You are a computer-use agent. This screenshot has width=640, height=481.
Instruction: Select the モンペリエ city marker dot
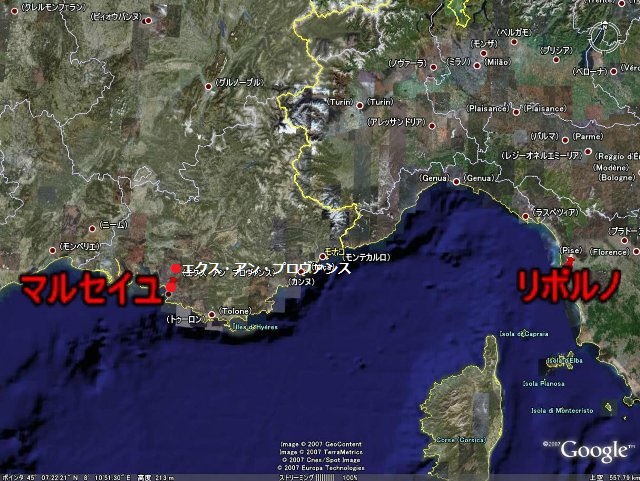(x=51, y=250)
